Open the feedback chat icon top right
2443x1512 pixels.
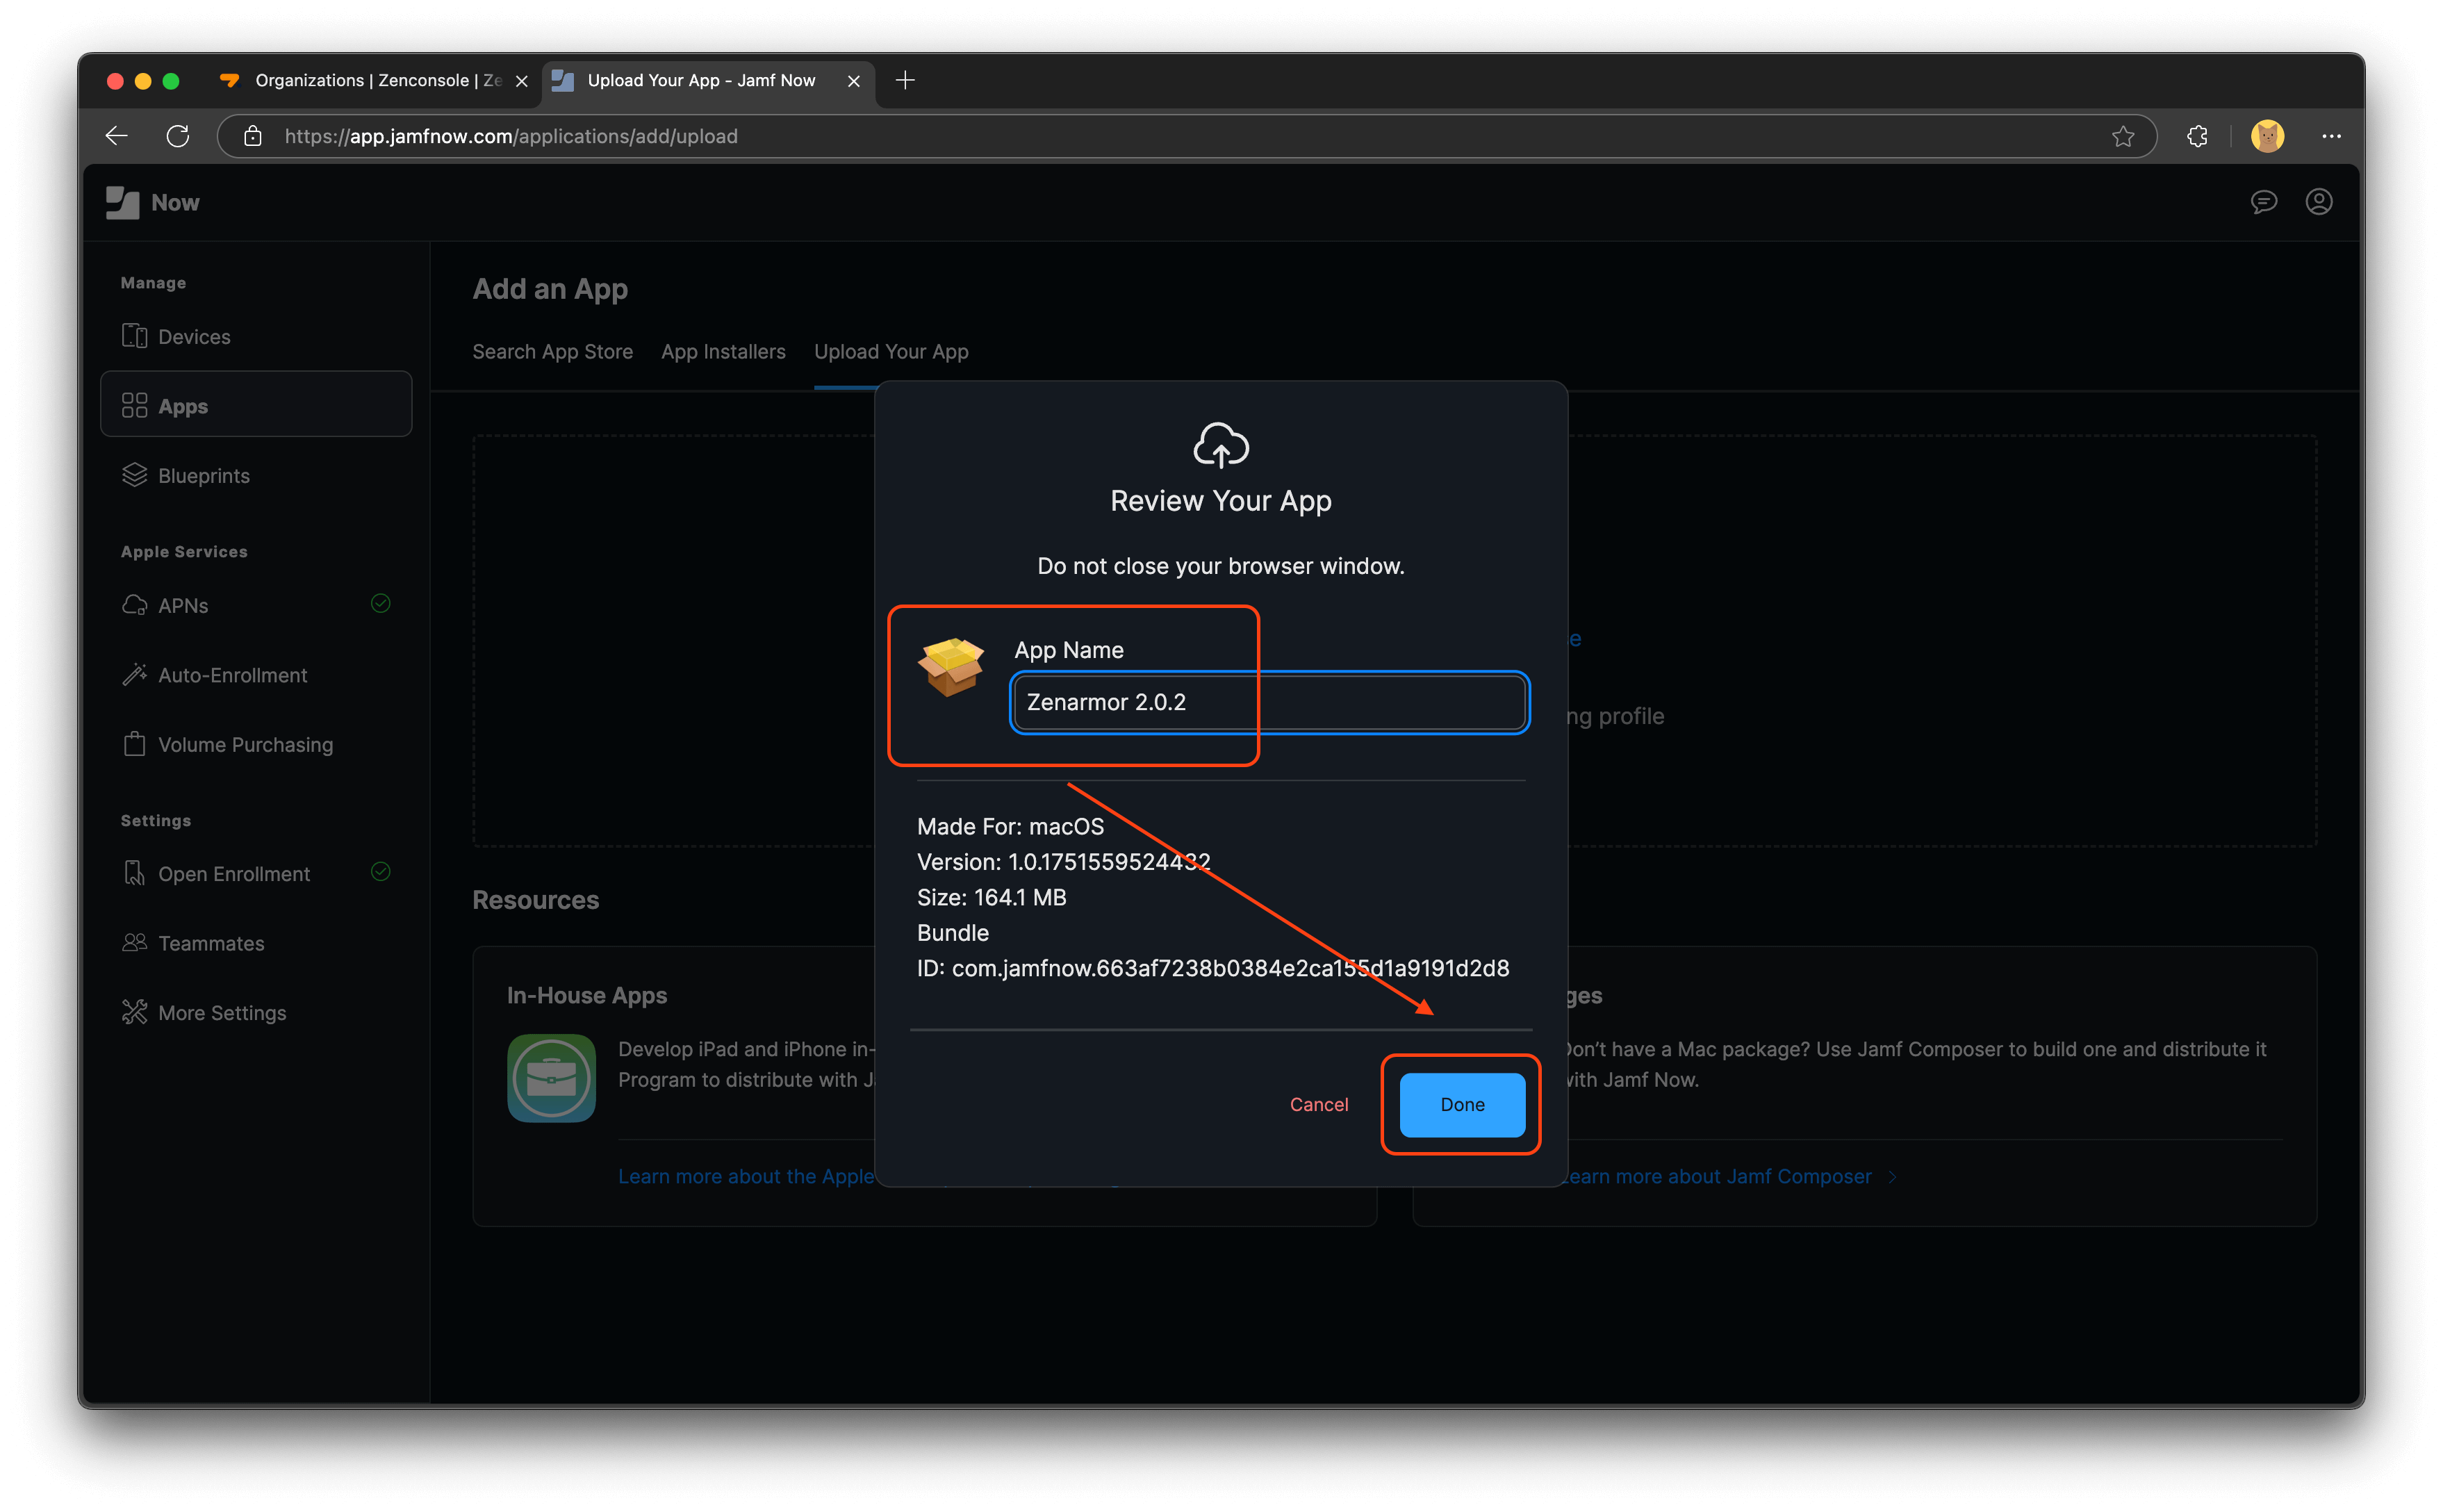coord(2264,202)
